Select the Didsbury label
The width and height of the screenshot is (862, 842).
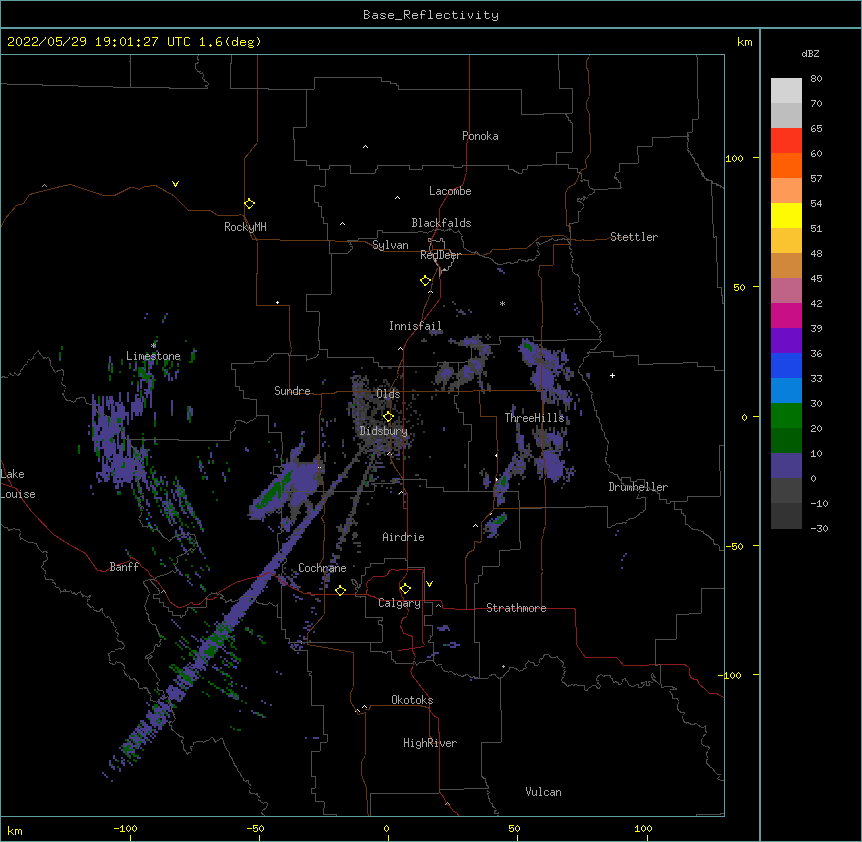tap(383, 431)
